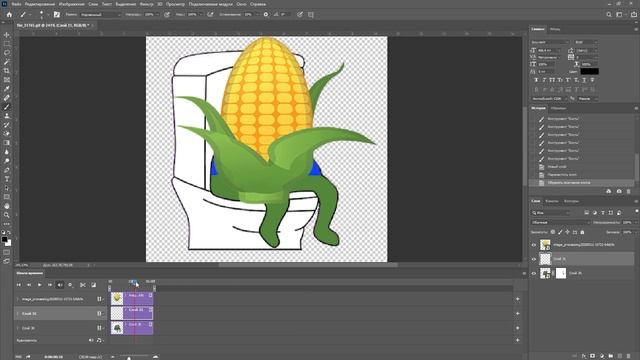Open the layer filter type dropdown
Viewport: 640px width, 360px height.
click(551, 213)
